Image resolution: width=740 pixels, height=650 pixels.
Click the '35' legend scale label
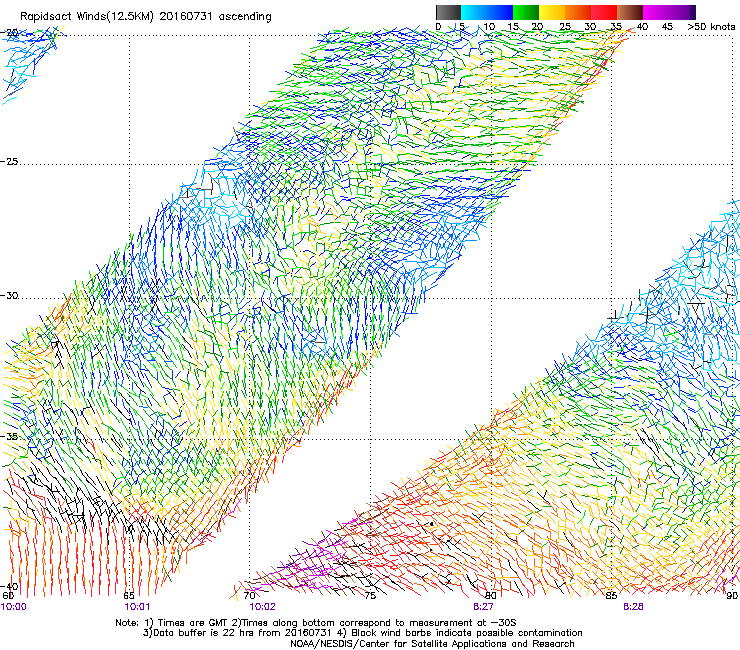pos(616,27)
